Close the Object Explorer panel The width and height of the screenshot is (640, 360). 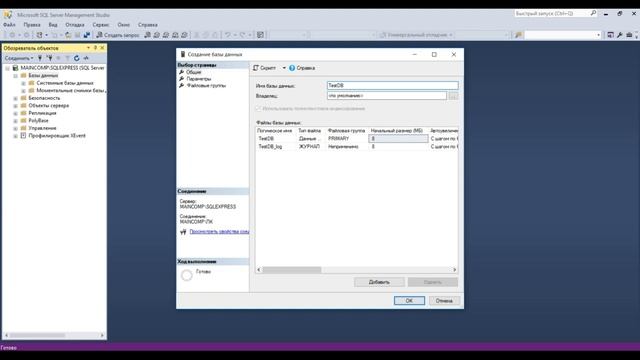[102, 48]
